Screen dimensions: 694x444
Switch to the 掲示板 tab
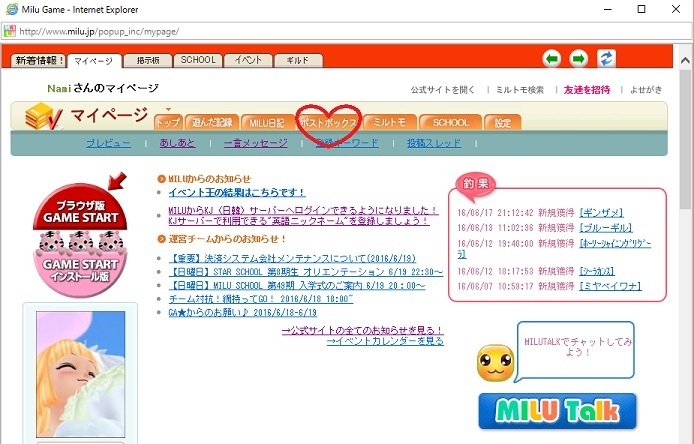click(x=148, y=60)
